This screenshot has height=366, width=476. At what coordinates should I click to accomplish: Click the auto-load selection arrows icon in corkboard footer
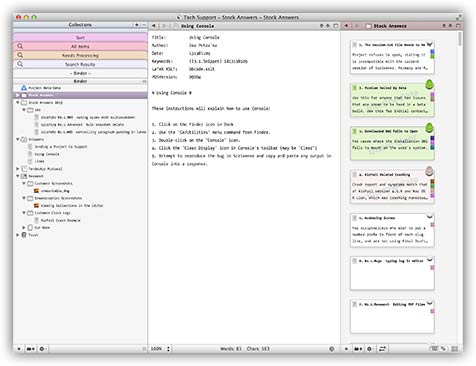pyautogui.click(x=382, y=349)
